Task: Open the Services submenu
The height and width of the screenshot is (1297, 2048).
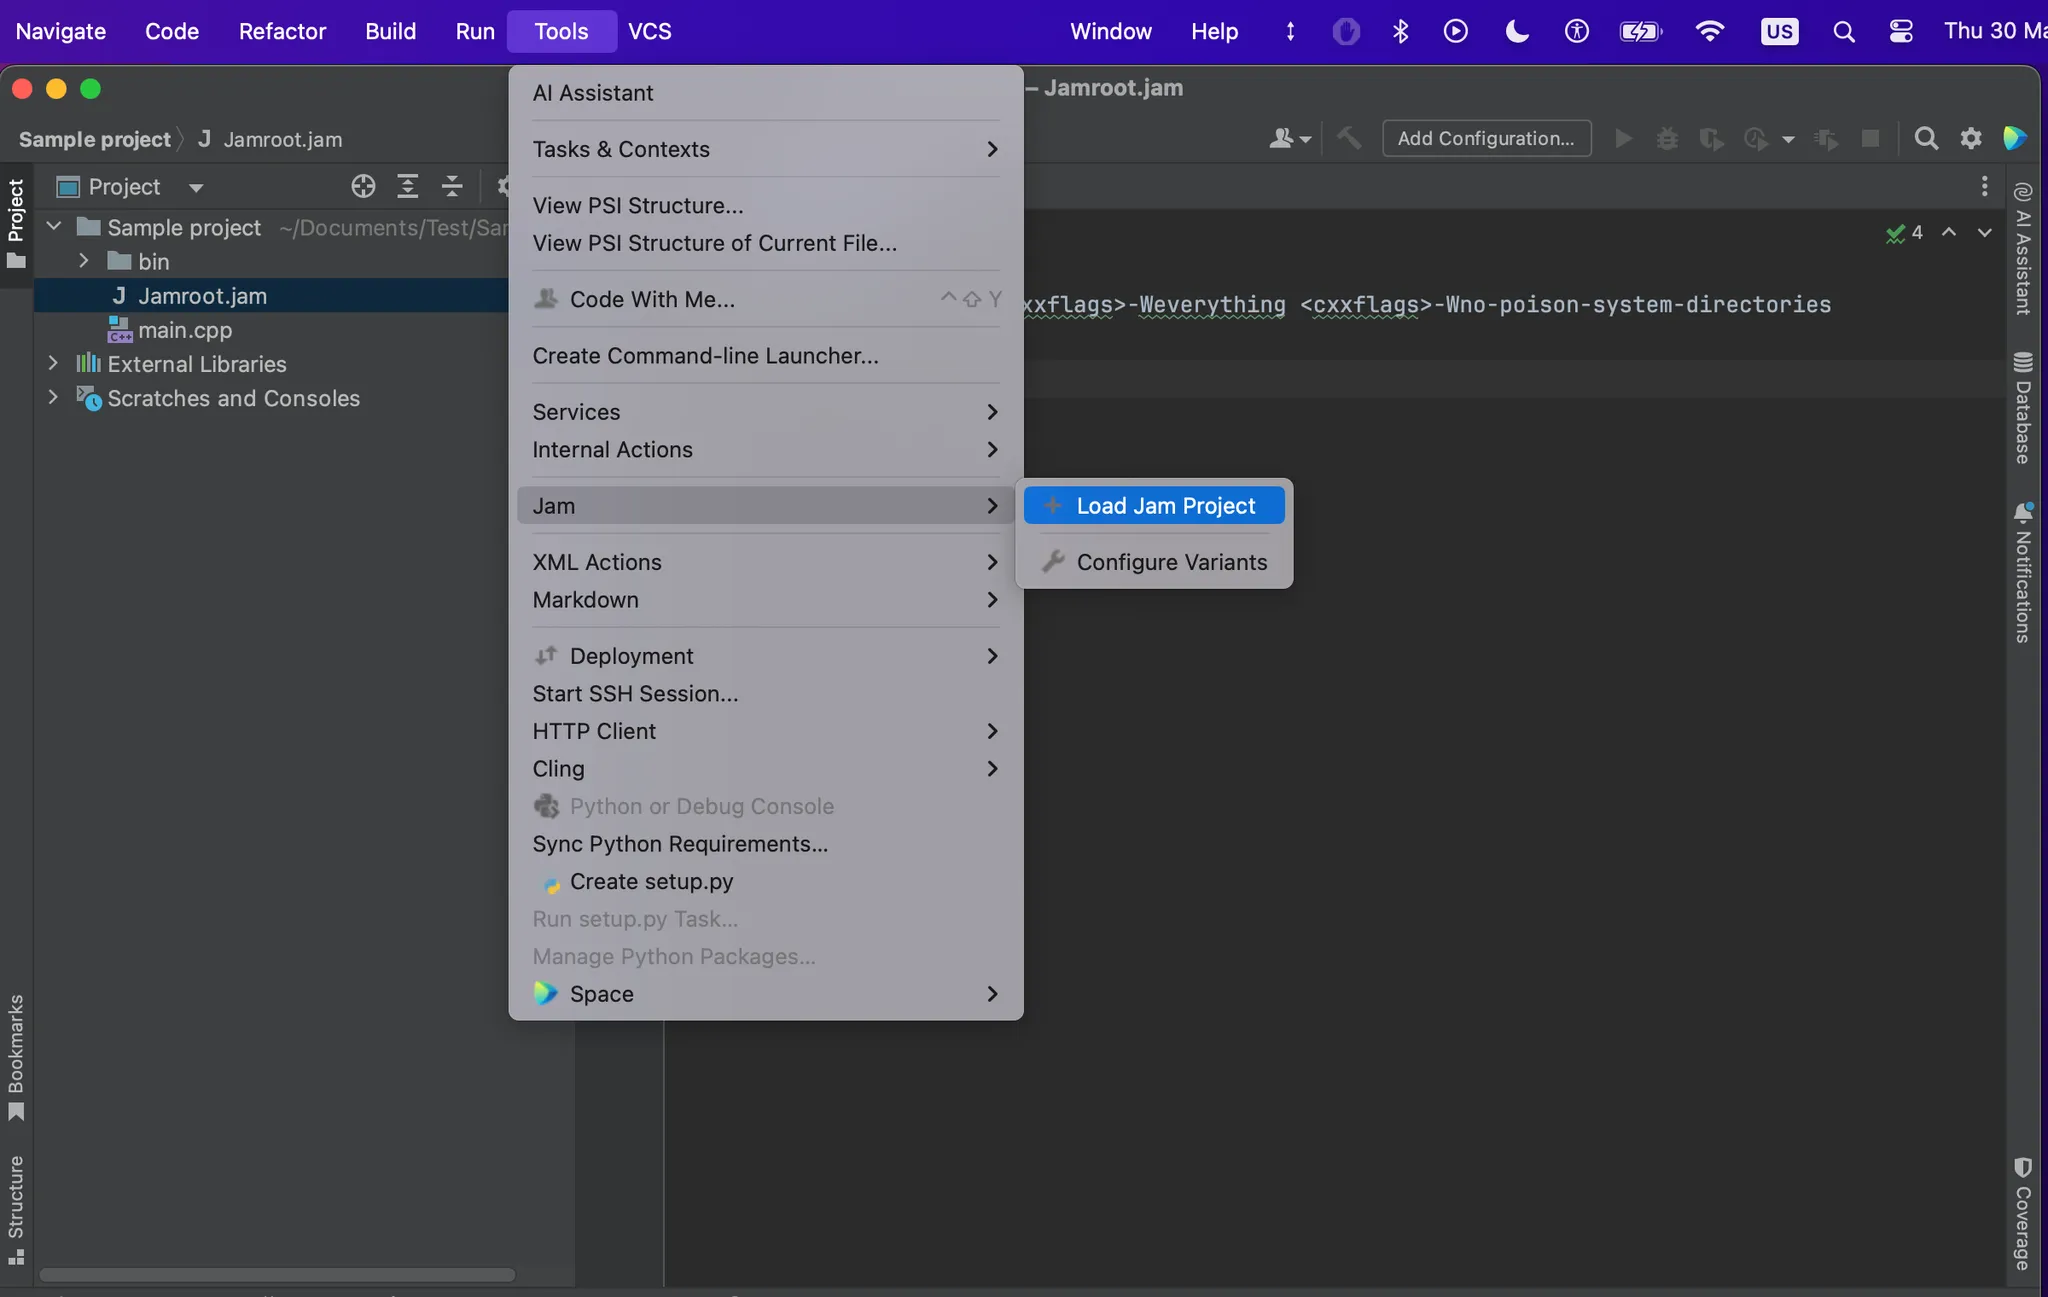Action: tap(765, 412)
